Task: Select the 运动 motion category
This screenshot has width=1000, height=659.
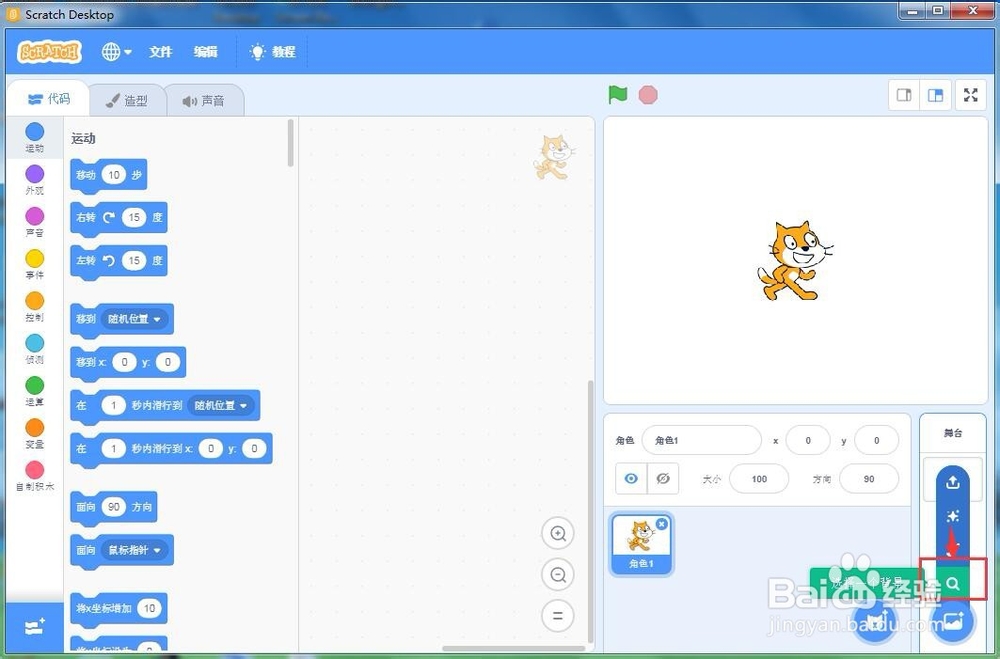Action: point(34,138)
